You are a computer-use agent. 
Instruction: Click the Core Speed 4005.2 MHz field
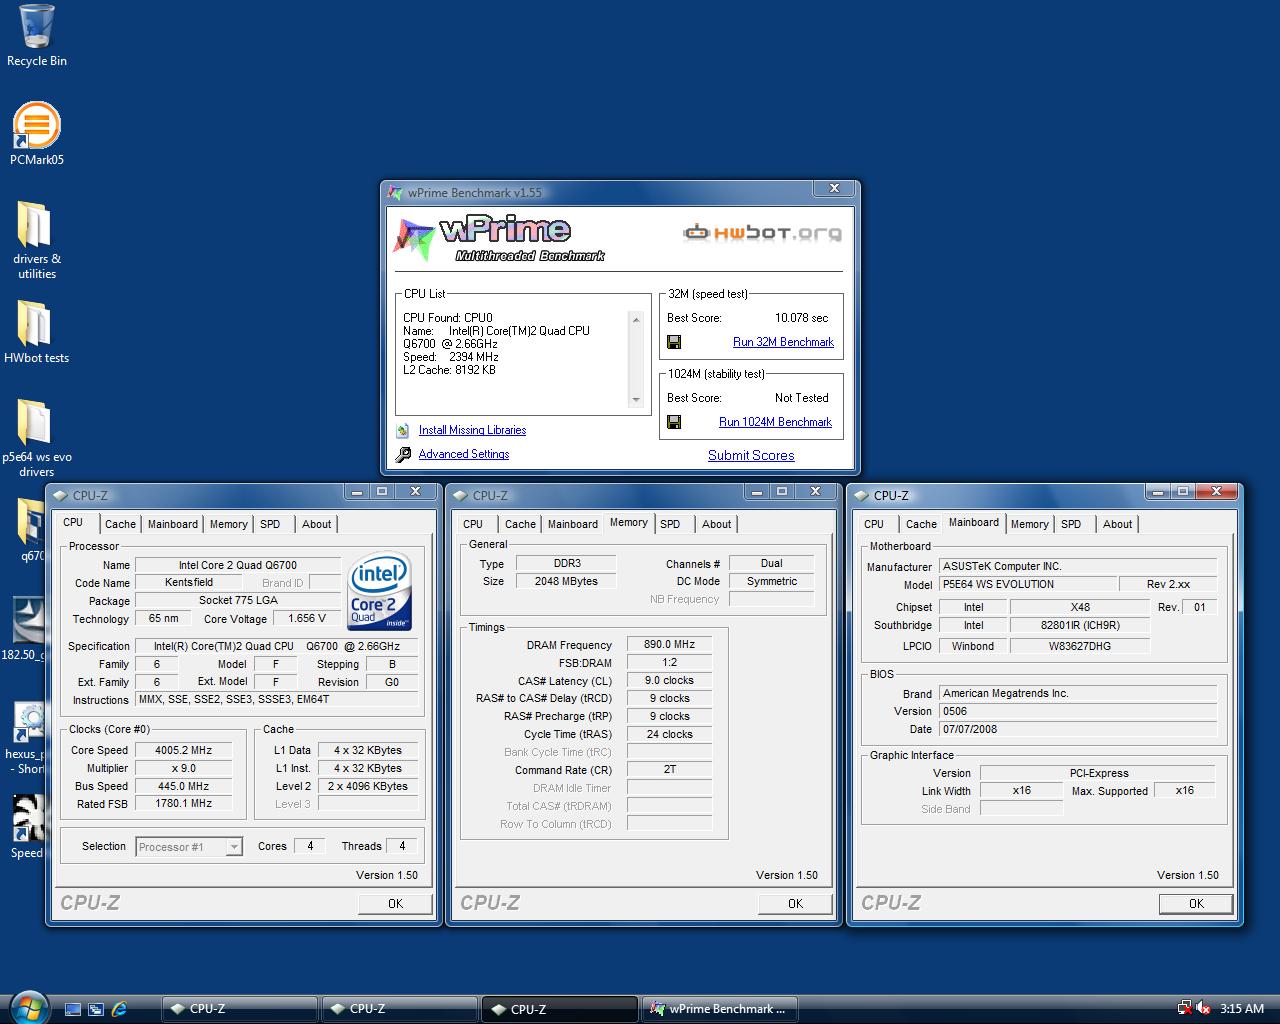click(x=183, y=750)
